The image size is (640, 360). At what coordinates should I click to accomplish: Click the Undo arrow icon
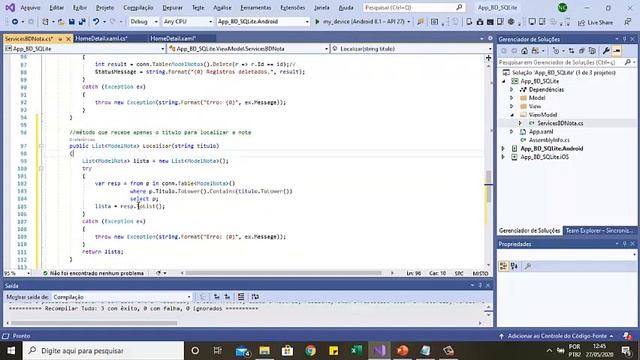coord(96,22)
